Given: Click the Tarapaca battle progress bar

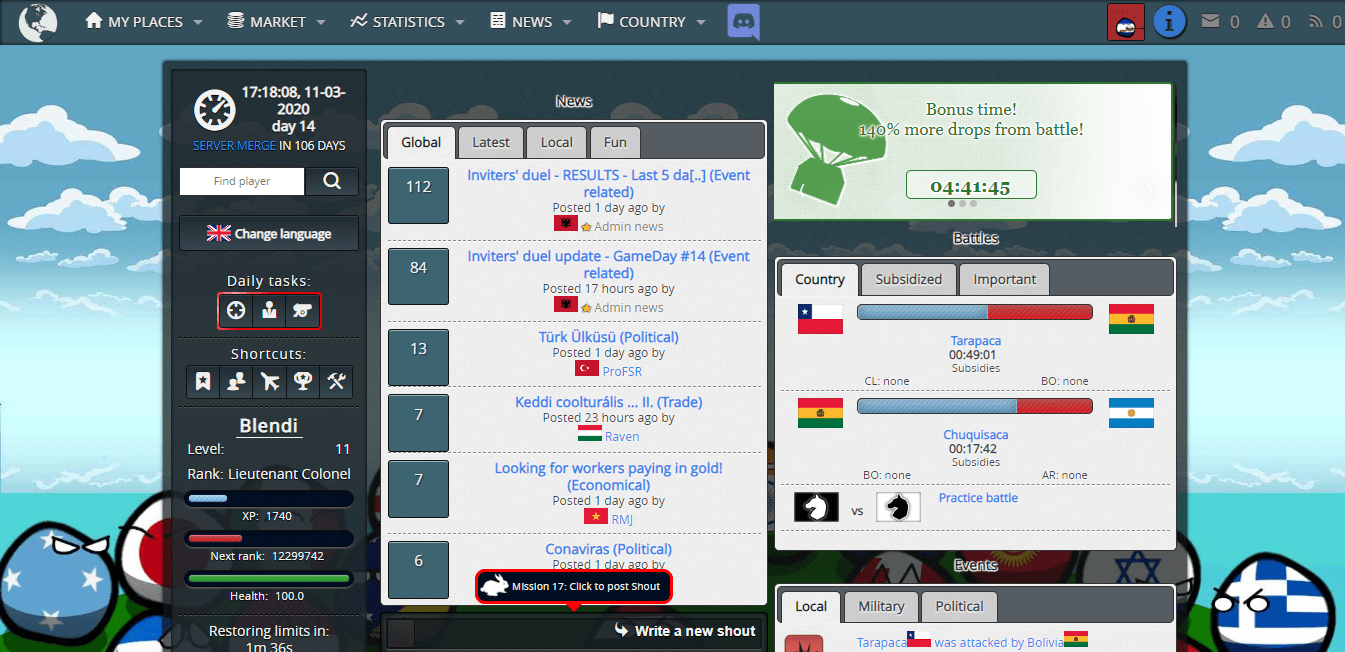Looking at the screenshot, I should click(974, 312).
